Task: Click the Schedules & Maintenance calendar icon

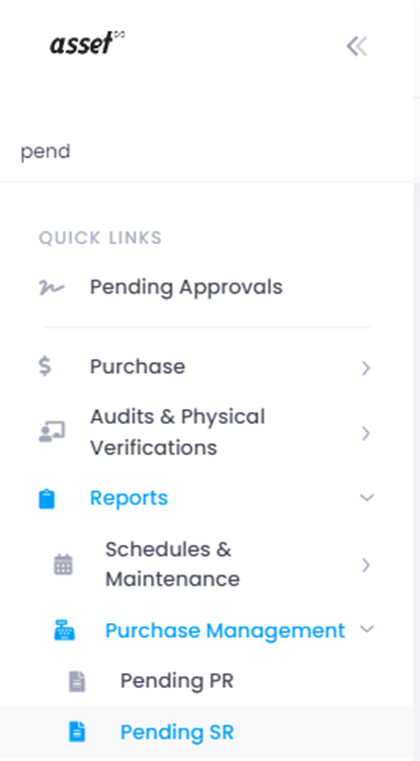Action: point(63,565)
